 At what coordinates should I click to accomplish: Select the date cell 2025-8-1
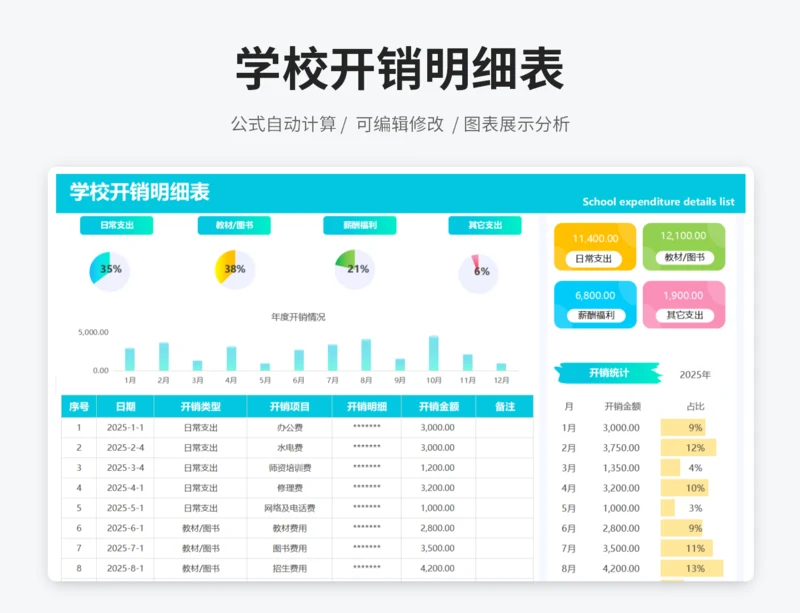126,568
